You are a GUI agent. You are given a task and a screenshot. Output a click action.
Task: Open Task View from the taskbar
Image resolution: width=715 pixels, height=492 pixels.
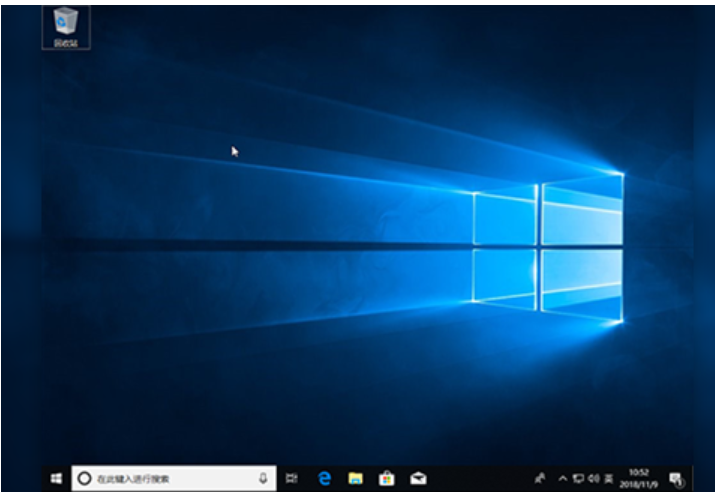pos(292,479)
